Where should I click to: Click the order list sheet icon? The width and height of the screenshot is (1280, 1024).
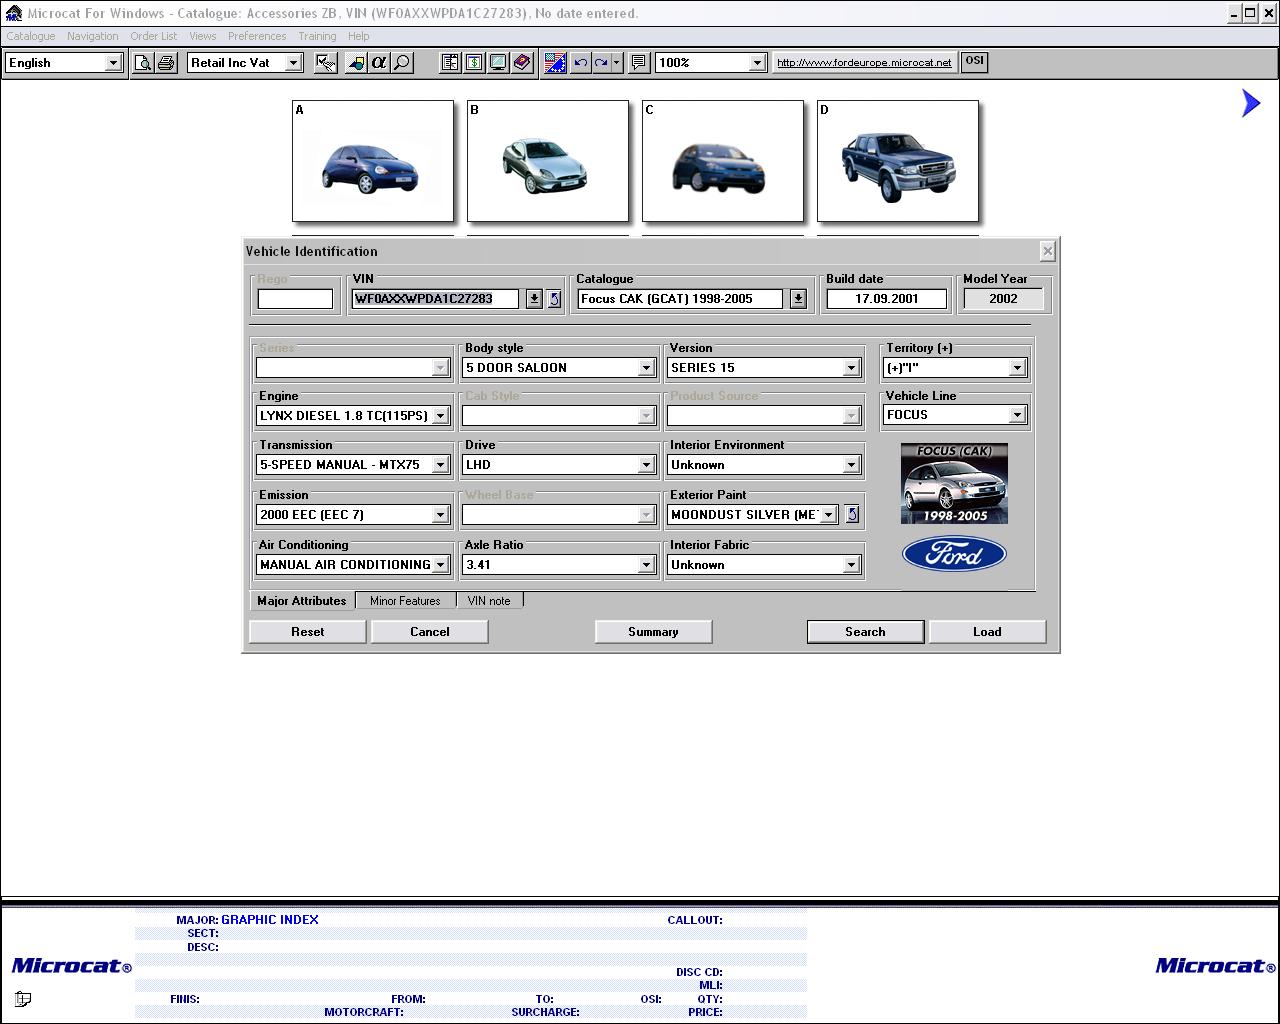451,63
